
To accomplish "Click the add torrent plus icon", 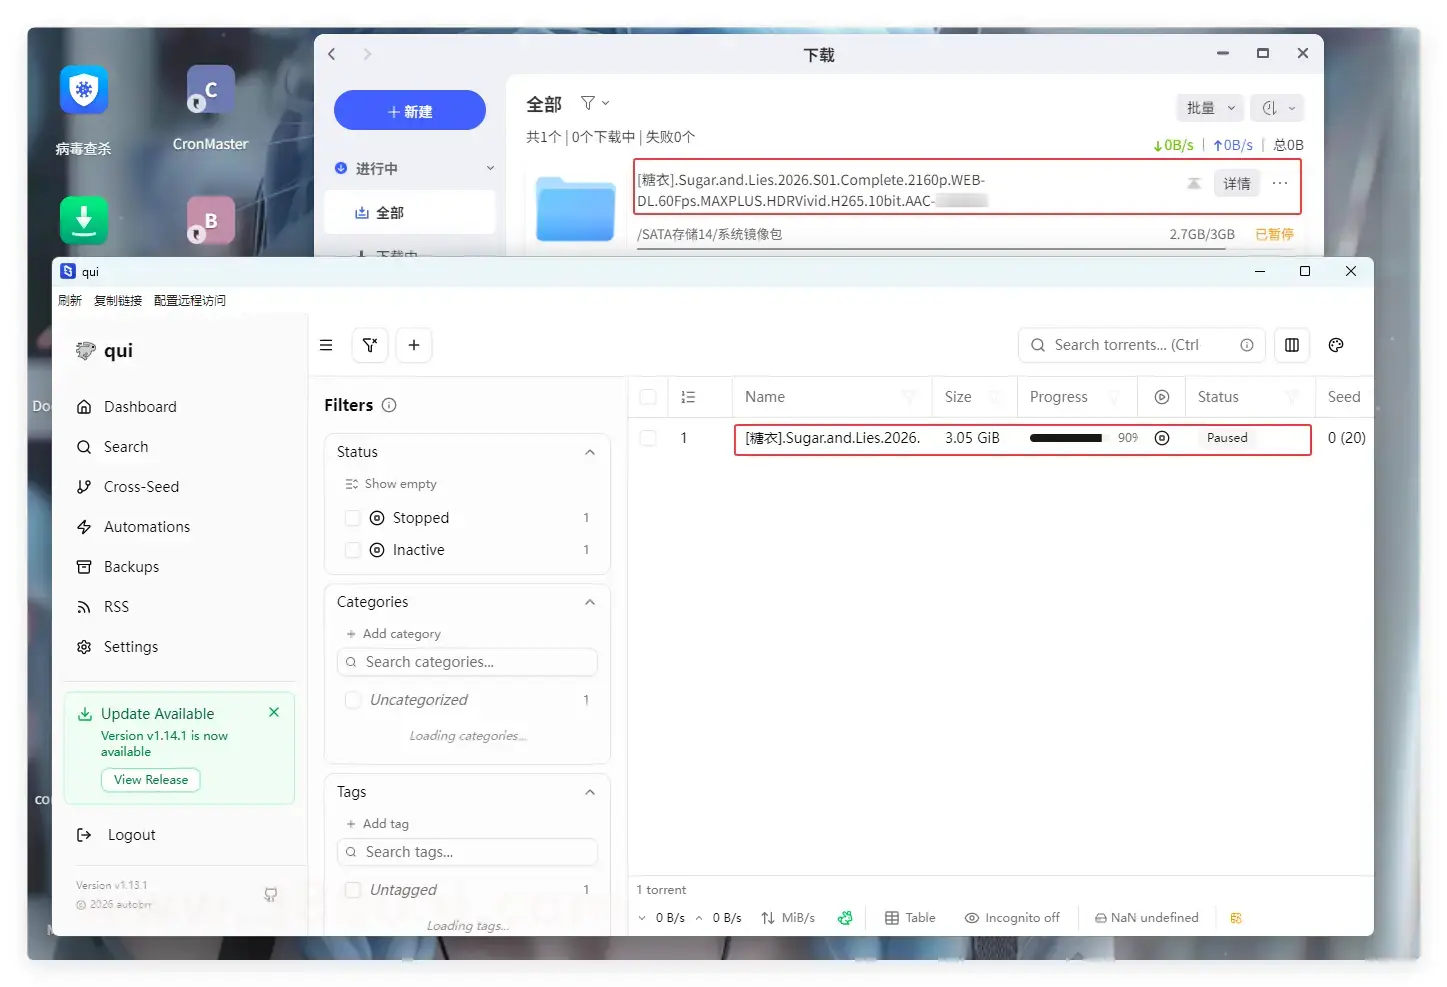I will tap(414, 344).
